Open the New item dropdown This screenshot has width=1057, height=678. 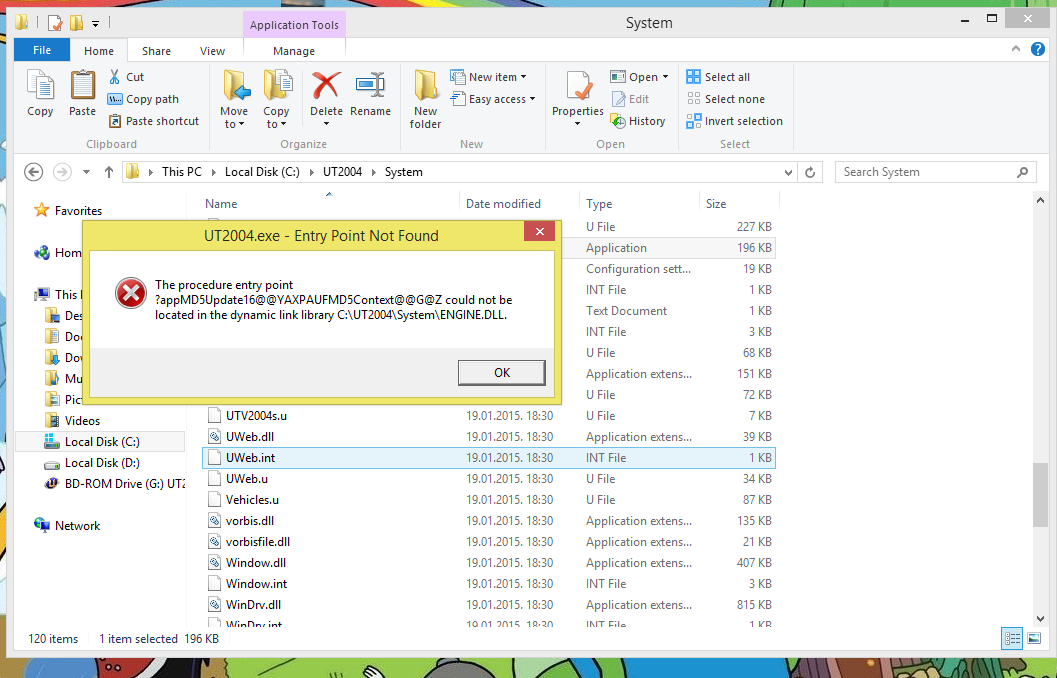click(x=488, y=77)
